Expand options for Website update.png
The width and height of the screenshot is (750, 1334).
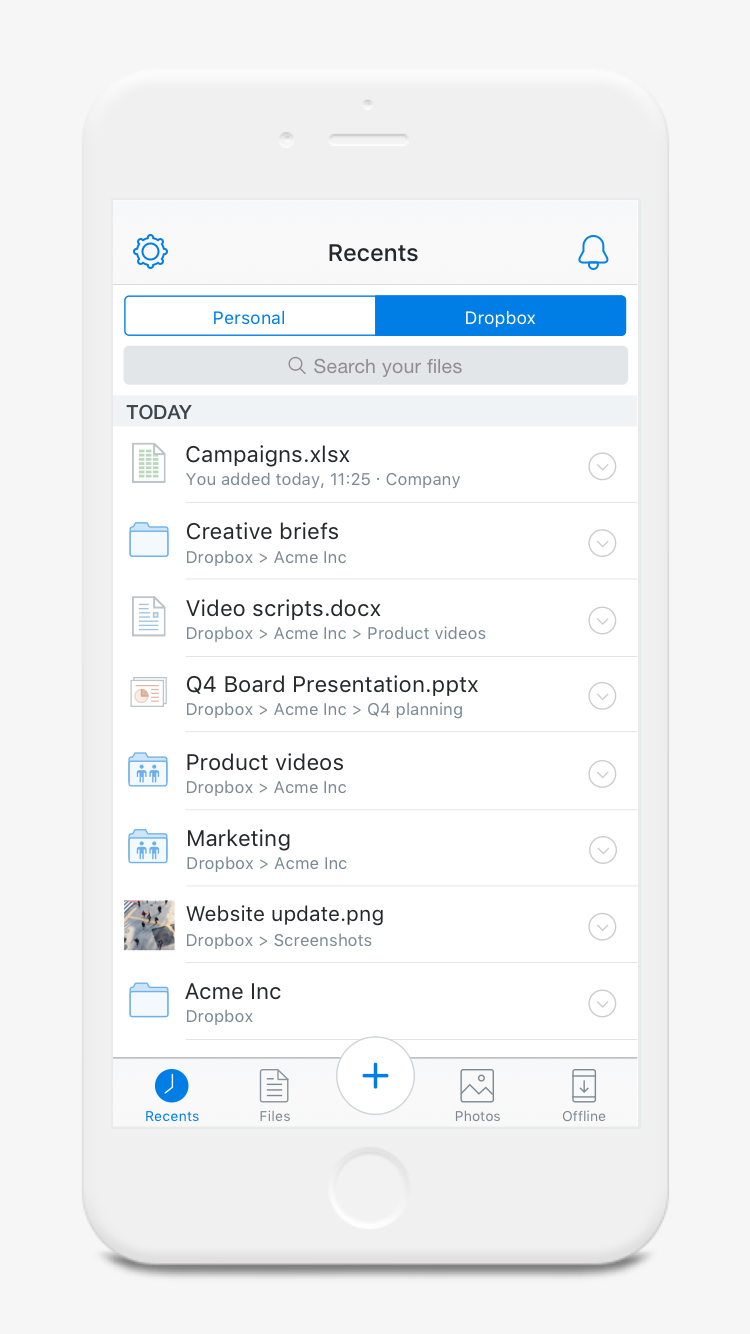point(602,927)
